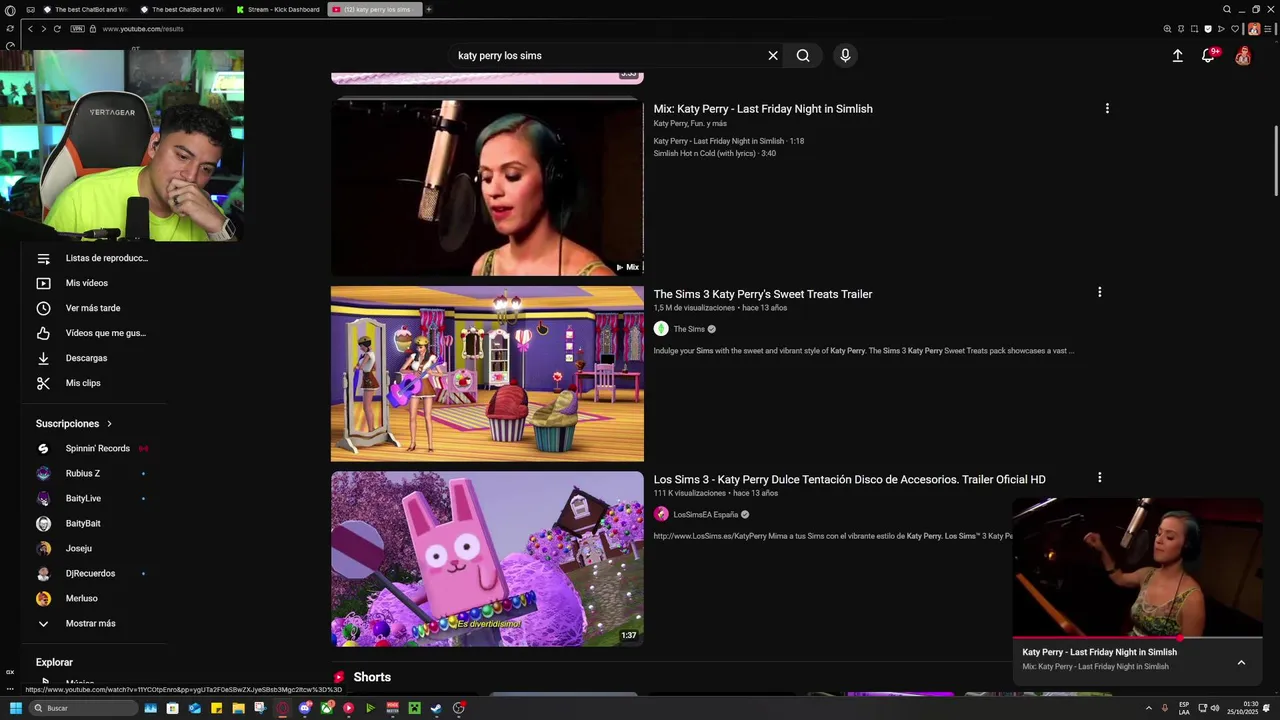Open the notifications bell

1208,56
